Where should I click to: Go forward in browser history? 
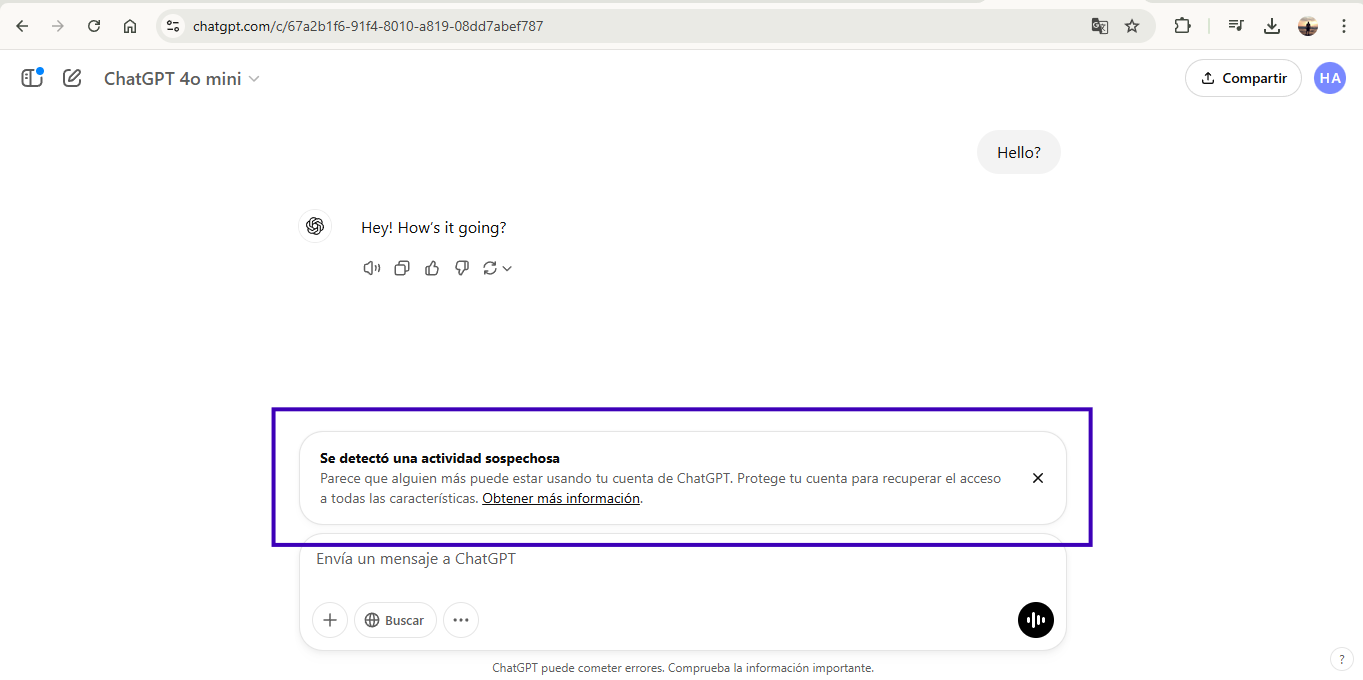click(58, 26)
